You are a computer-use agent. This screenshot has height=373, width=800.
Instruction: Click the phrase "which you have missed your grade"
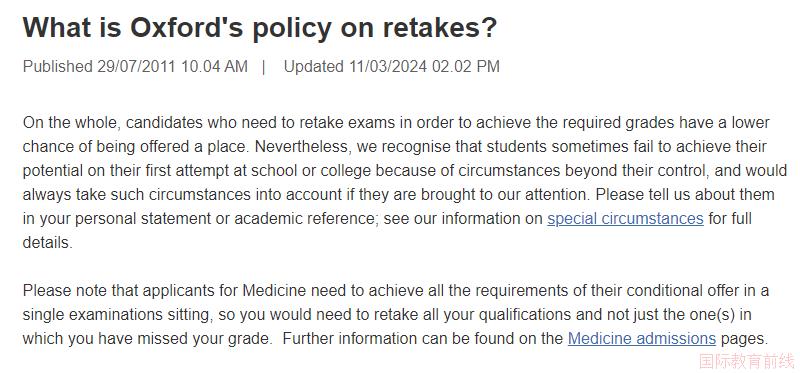(147, 339)
